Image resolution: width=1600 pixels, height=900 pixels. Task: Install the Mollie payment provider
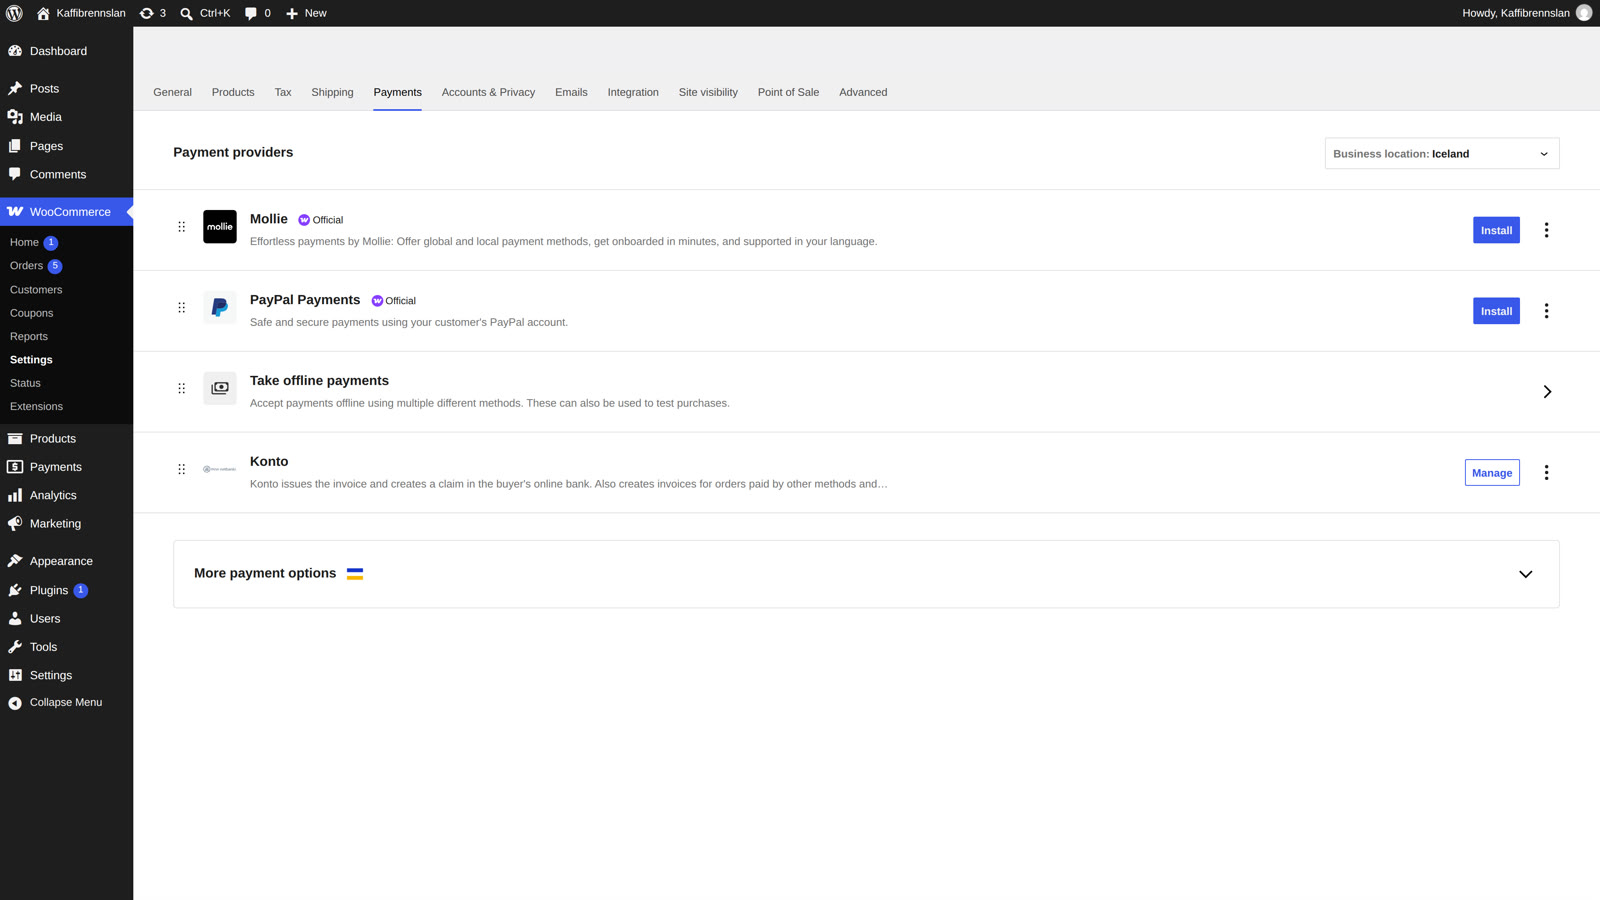(1496, 230)
